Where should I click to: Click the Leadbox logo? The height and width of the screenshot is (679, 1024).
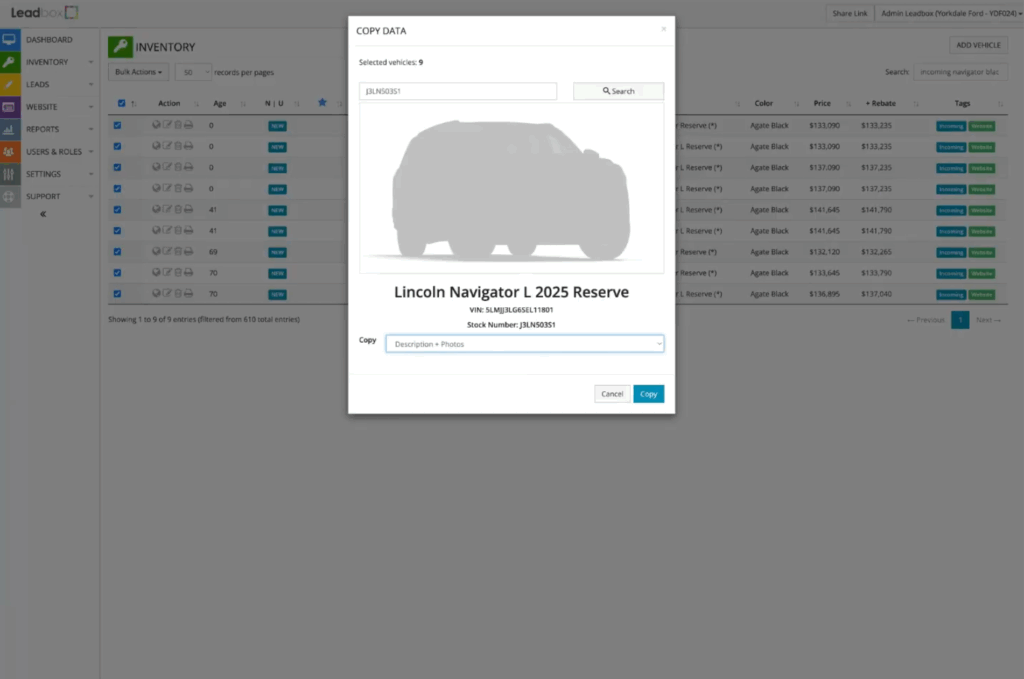point(44,12)
